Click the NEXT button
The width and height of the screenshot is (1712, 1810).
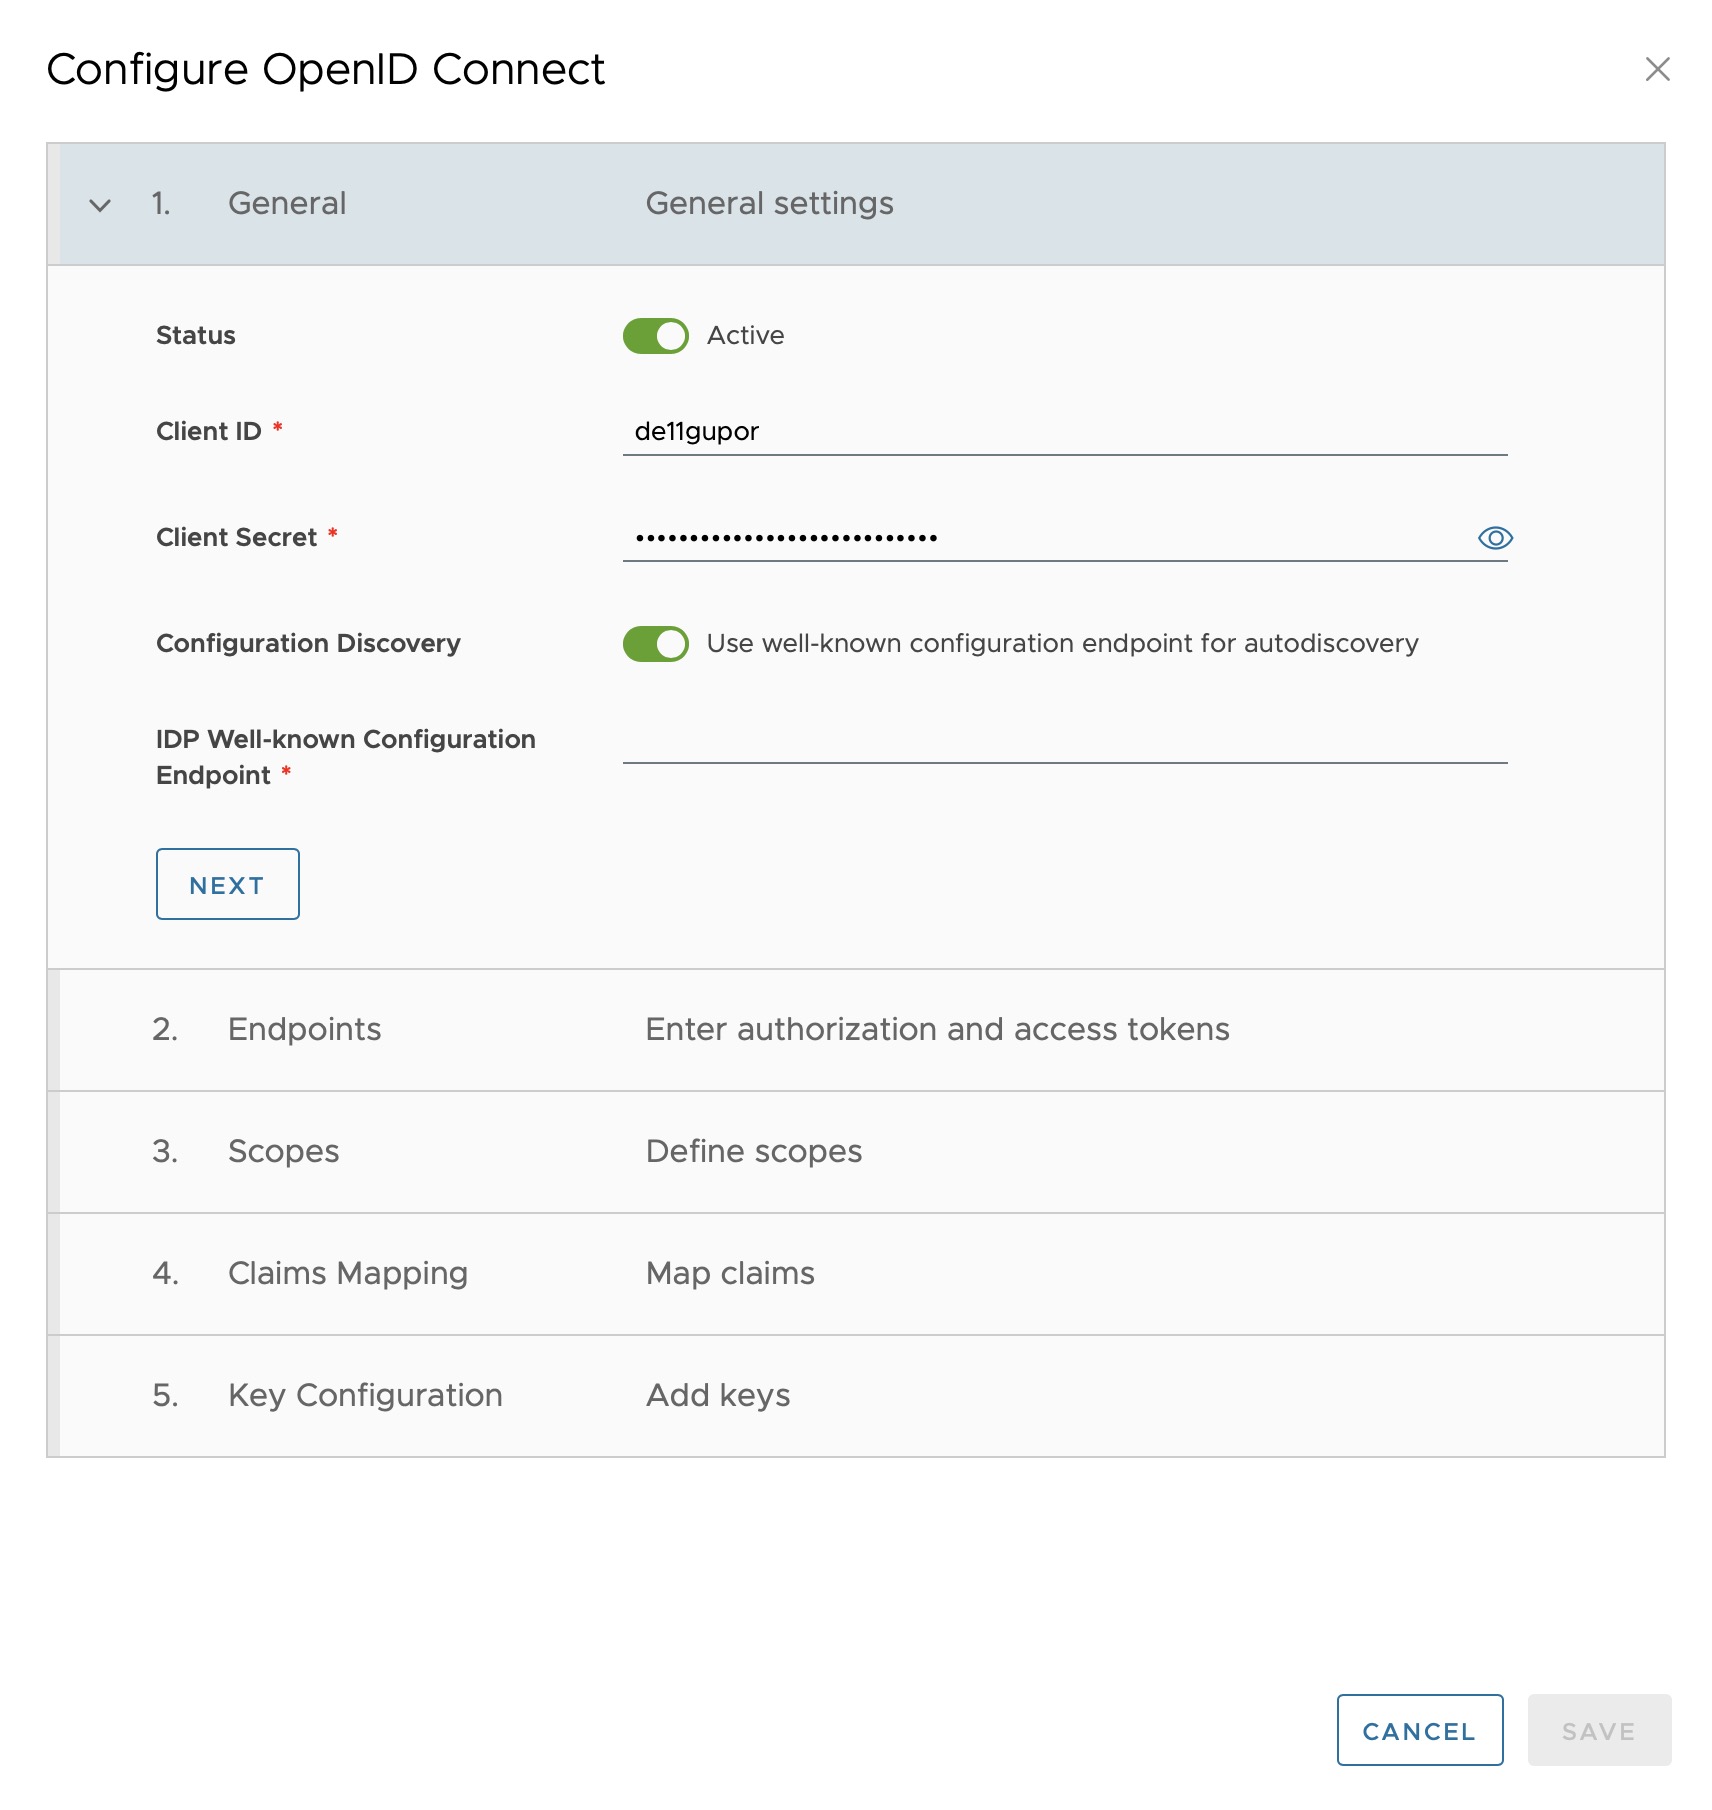point(228,884)
